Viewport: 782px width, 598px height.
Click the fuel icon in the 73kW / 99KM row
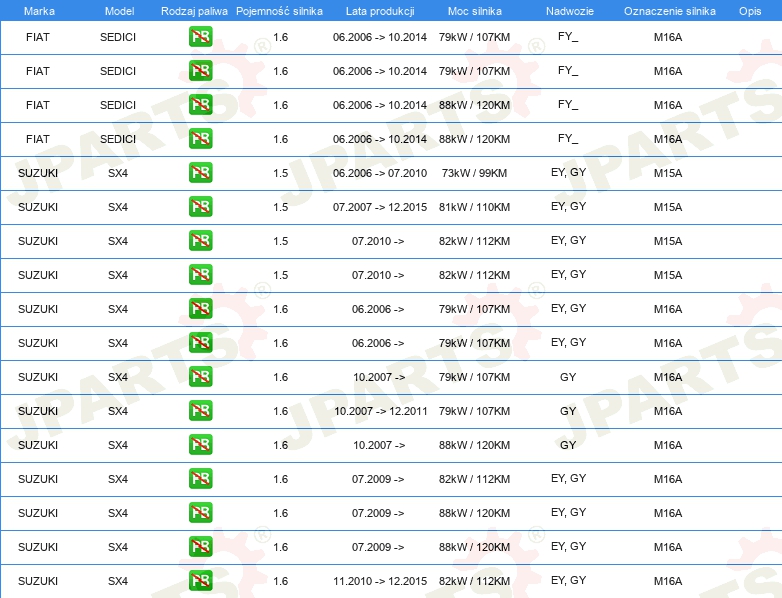200,173
